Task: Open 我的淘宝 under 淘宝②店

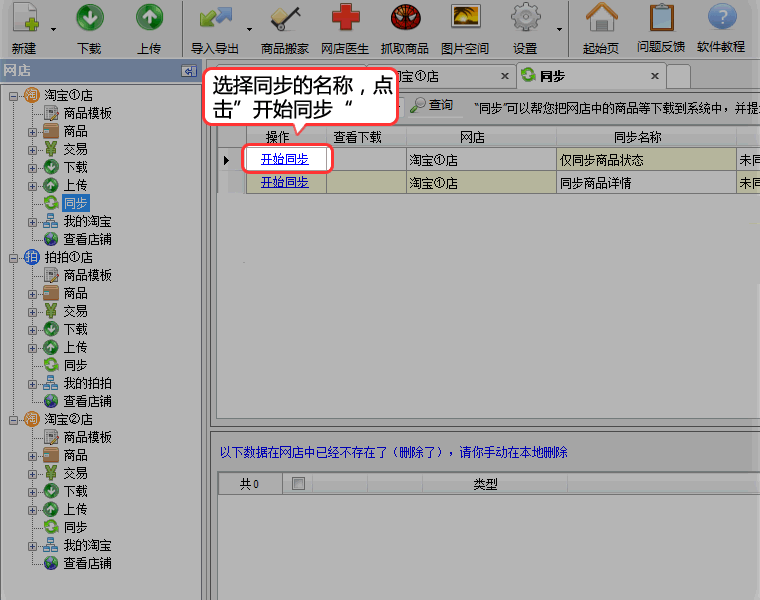Action: [x=88, y=545]
